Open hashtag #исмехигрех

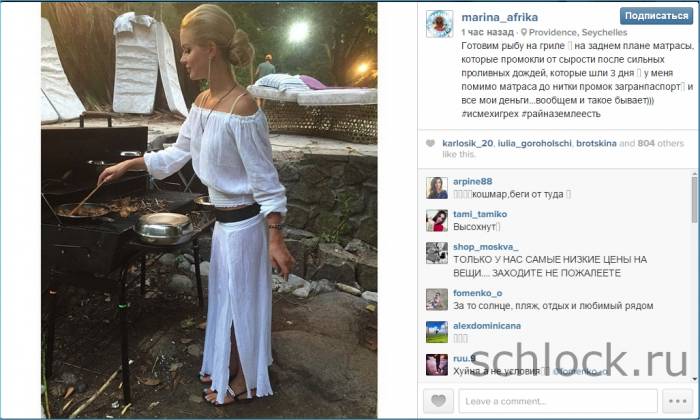490,114
